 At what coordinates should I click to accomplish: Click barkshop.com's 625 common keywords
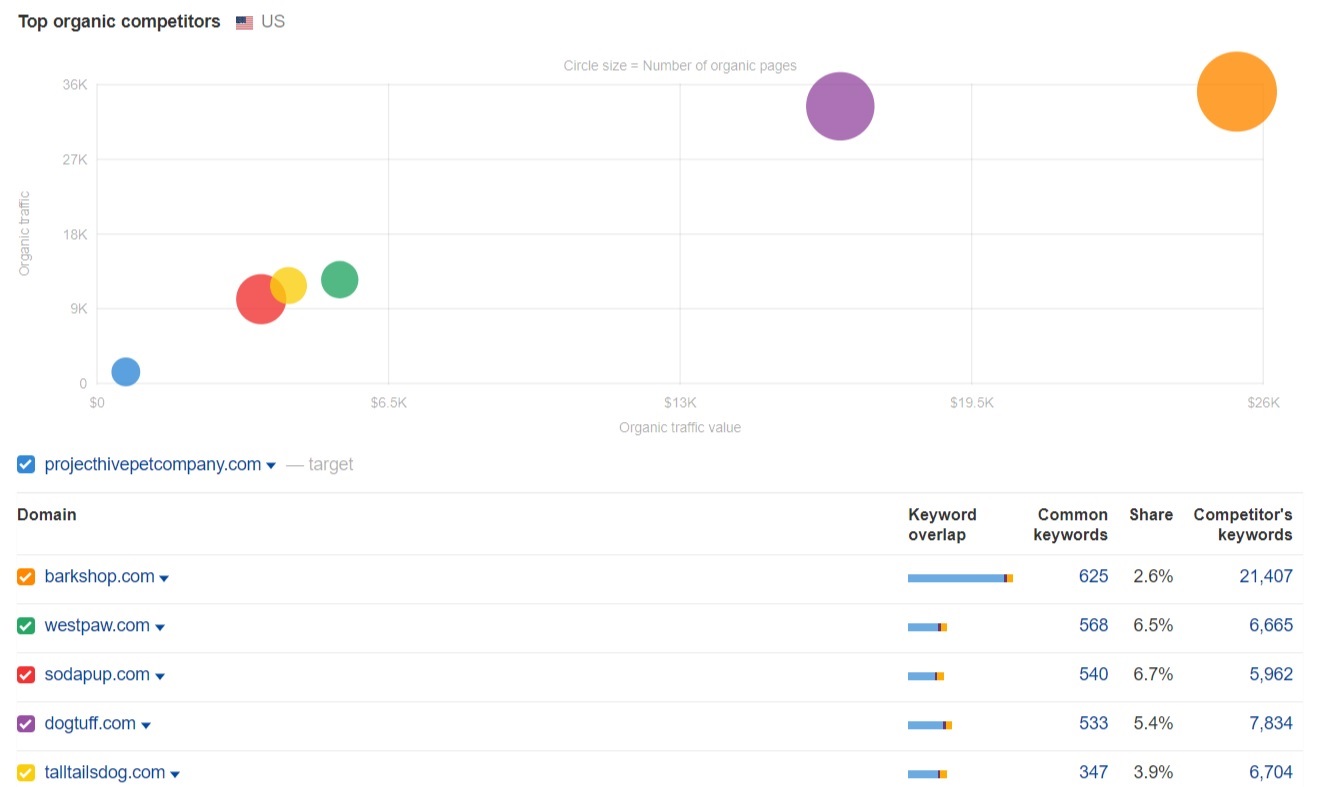1093,577
